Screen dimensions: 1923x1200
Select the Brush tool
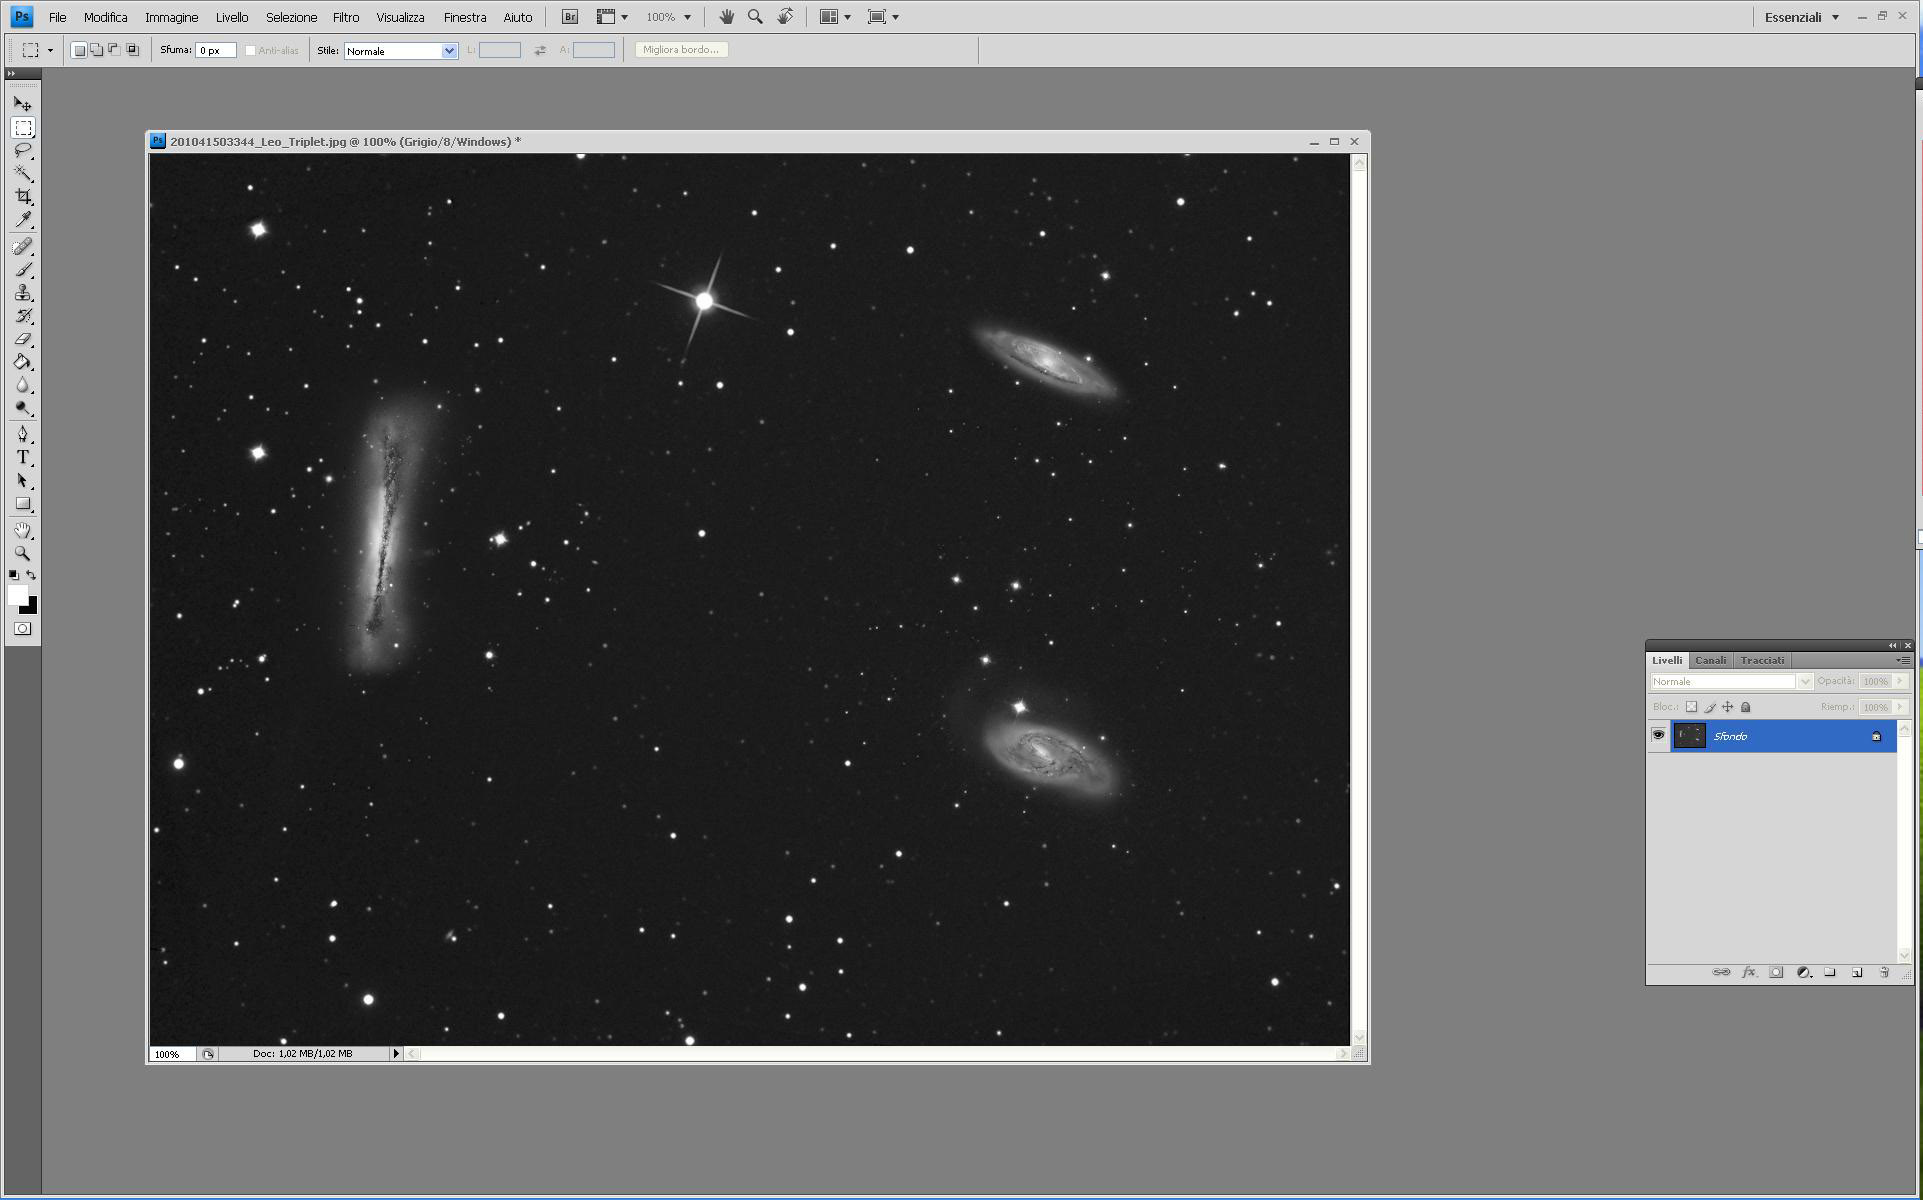tap(23, 270)
